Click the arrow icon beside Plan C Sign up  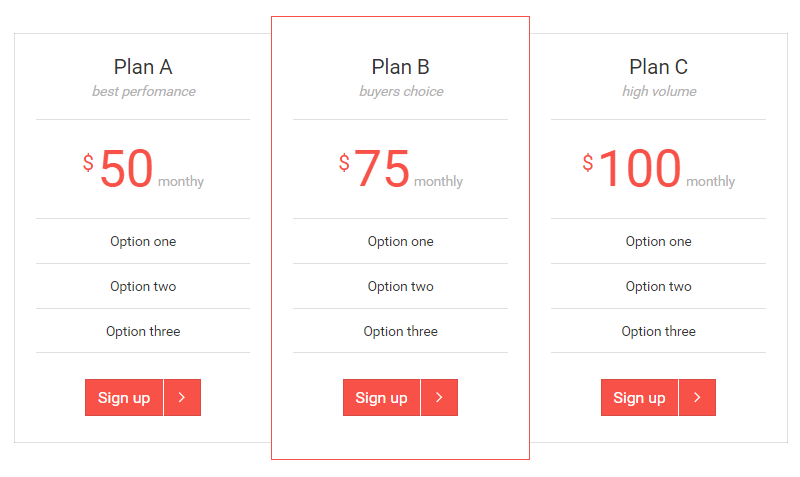(x=697, y=397)
